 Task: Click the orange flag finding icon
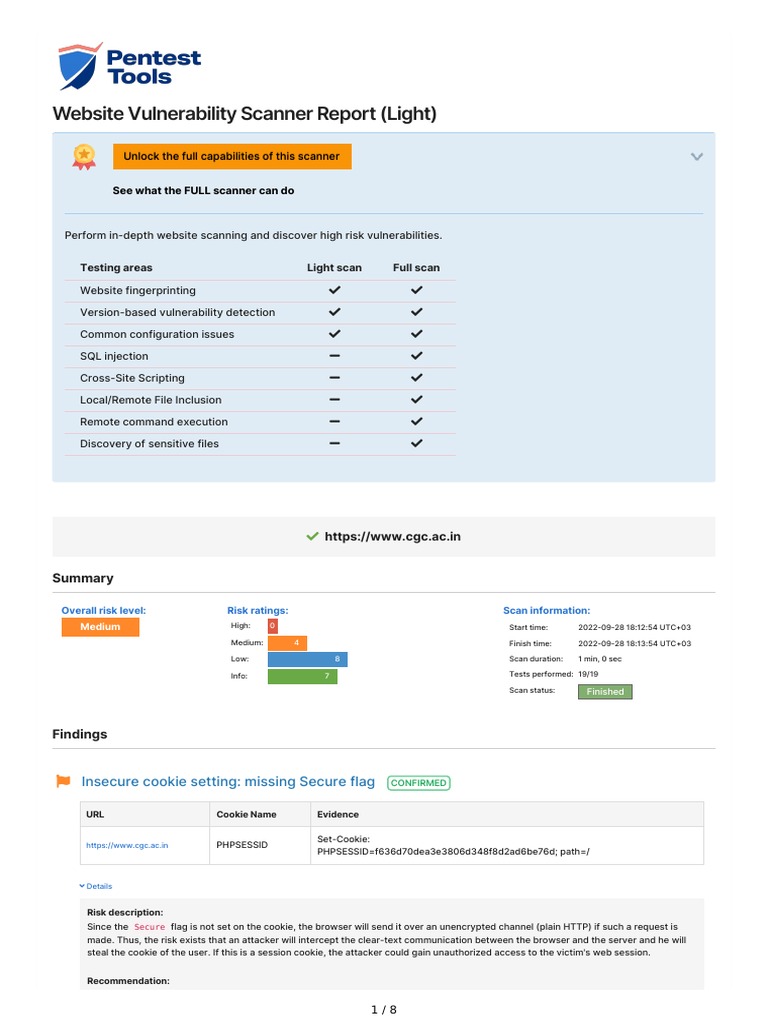pos(63,782)
